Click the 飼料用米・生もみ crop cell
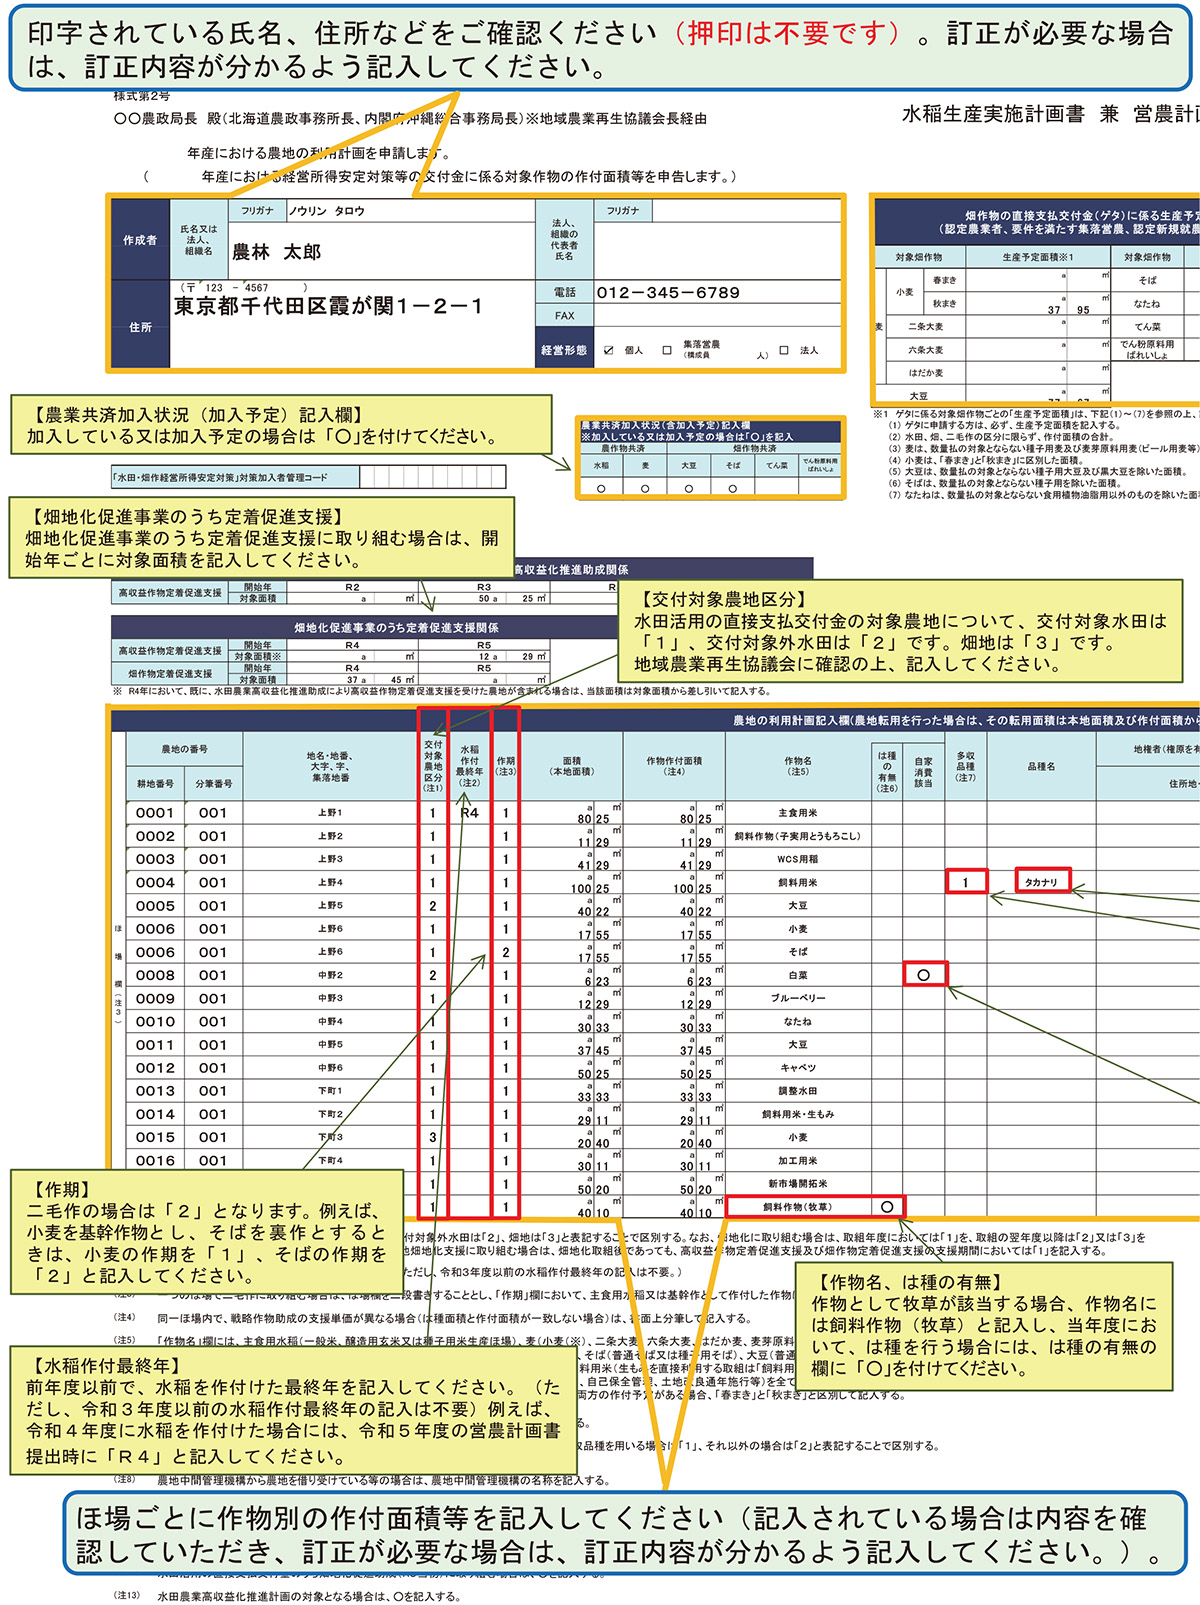 [797, 1114]
